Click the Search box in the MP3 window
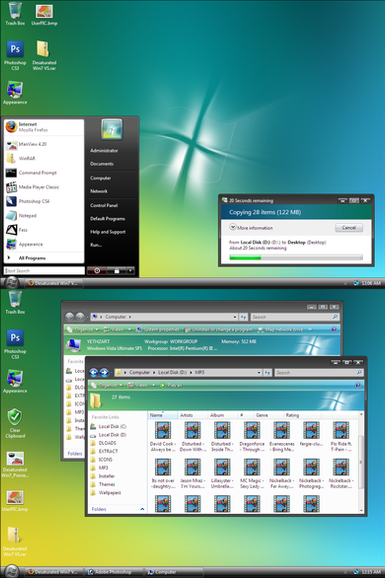The height and width of the screenshot is (578, 385). (x=319, y=373)
